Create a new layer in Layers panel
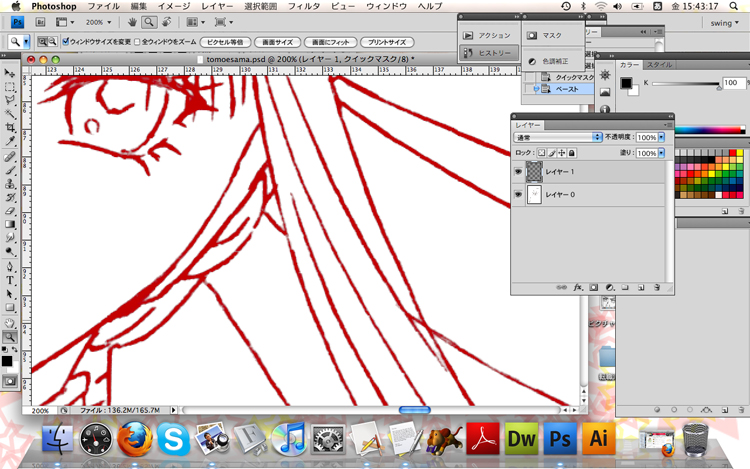 click(x=641, y=288)
